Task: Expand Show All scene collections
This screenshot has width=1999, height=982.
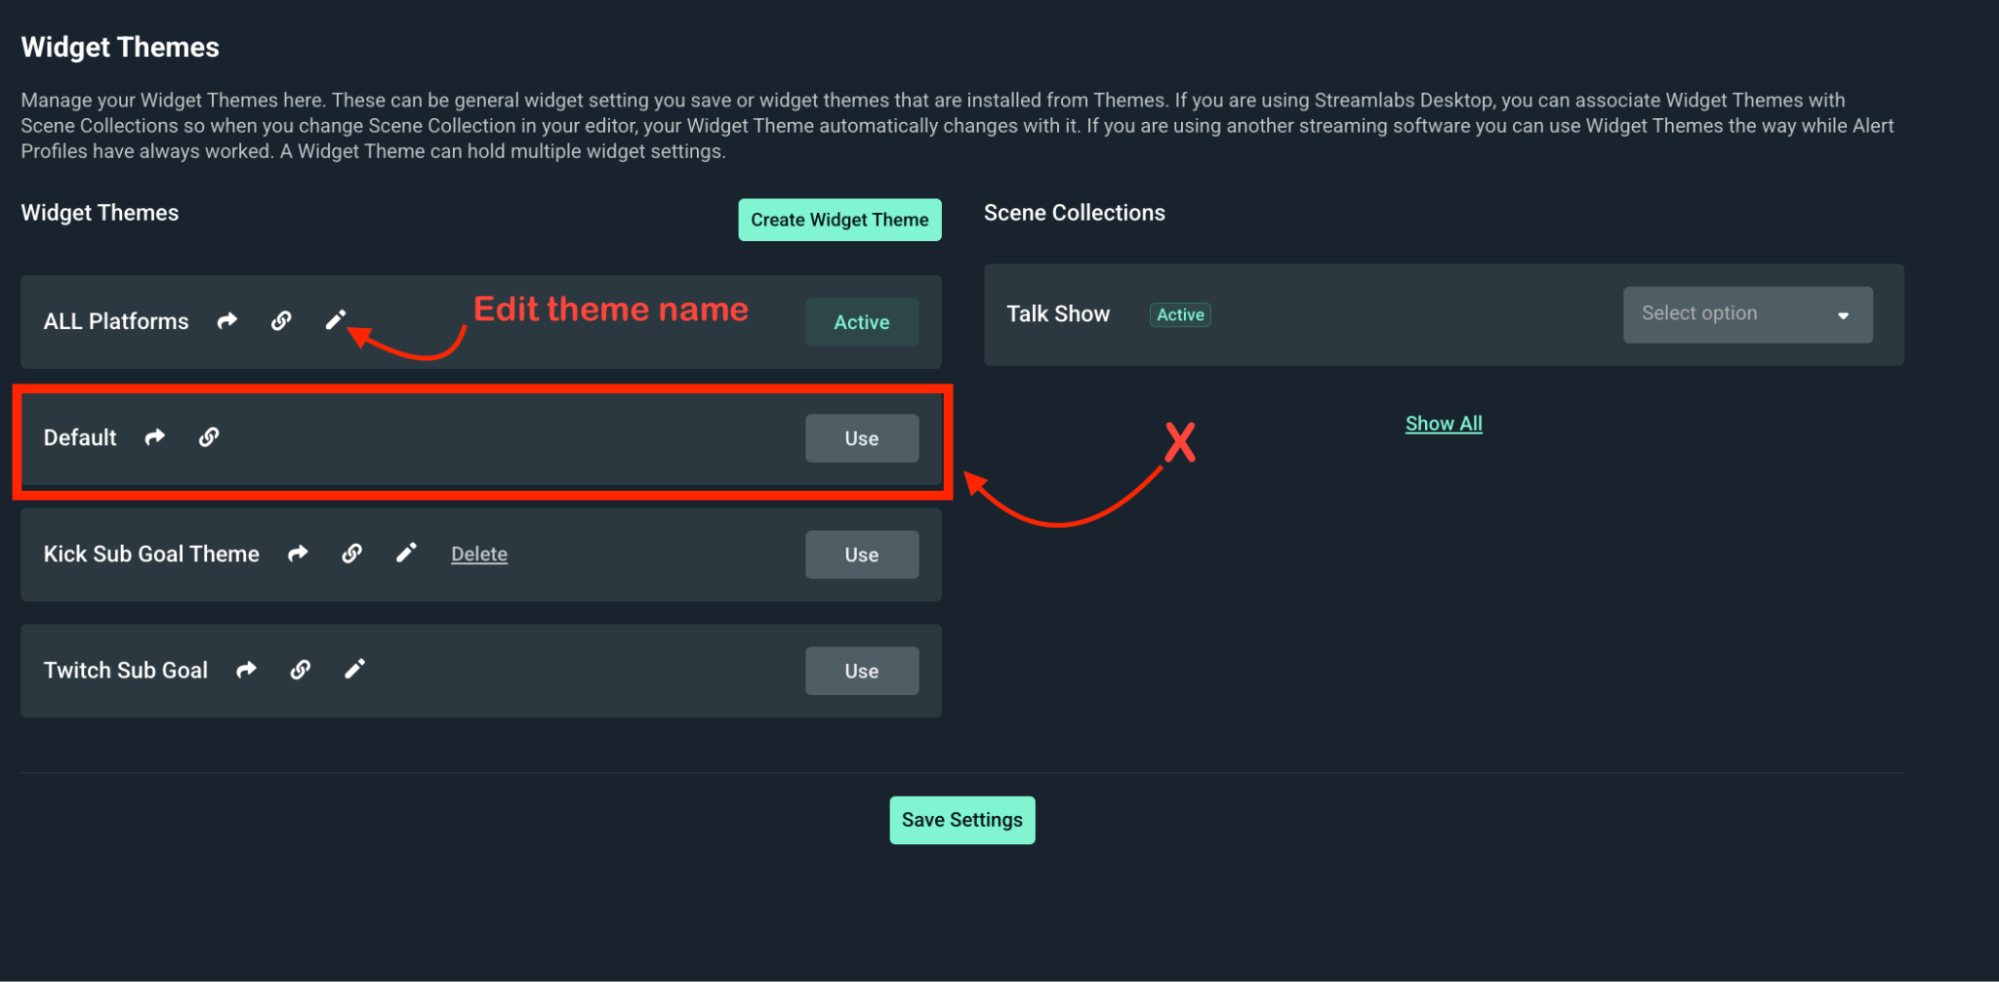Action: (1443, 423)
